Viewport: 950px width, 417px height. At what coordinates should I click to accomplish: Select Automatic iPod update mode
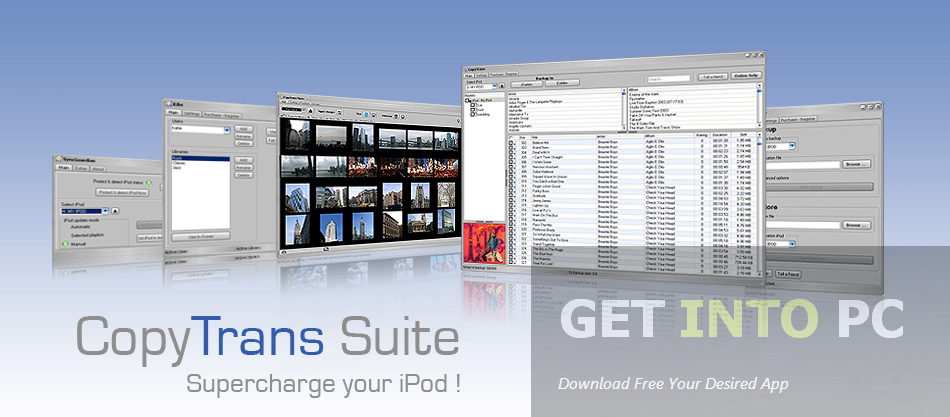click(80, 227)
